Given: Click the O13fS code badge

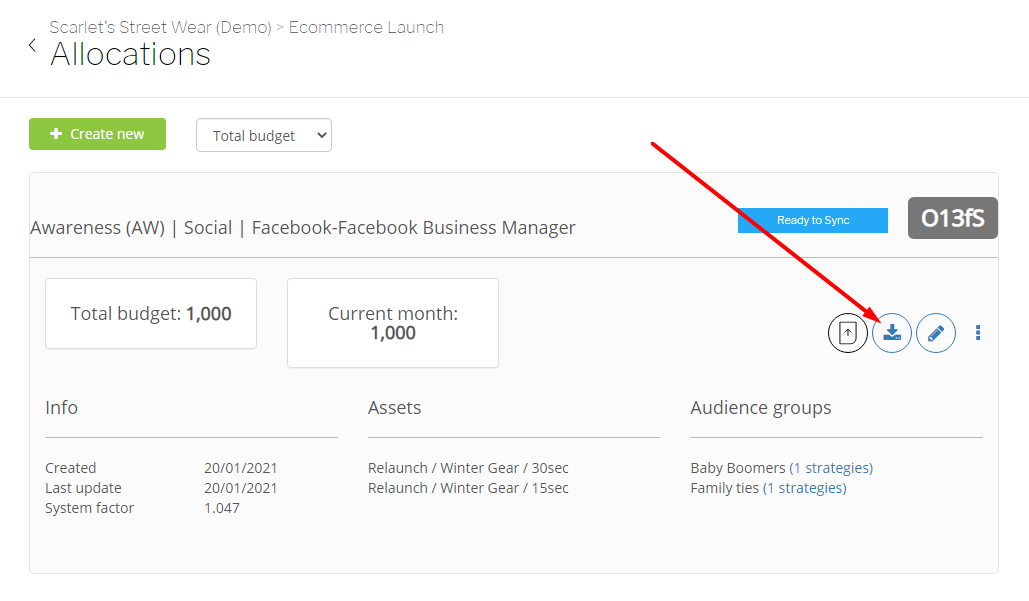Looking at the screenshot, I should pos(952,218).
